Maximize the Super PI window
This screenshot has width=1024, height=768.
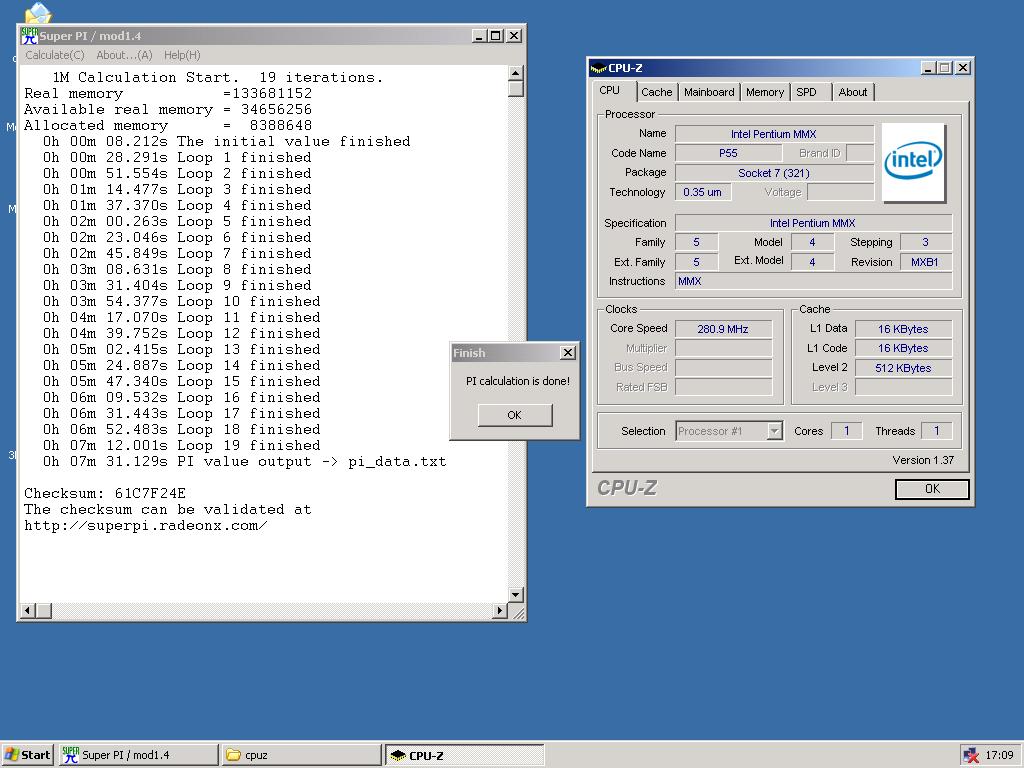[x=496, y=36]
